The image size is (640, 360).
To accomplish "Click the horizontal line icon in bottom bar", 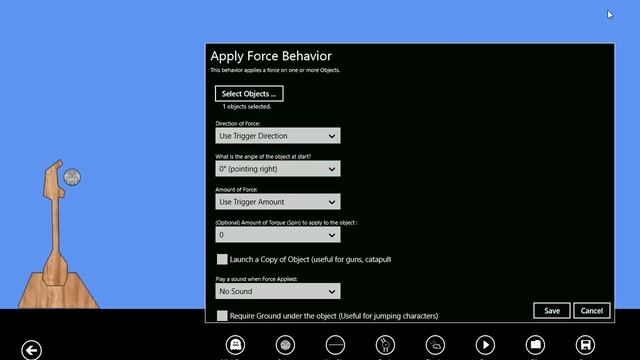I will coord(335,345).
